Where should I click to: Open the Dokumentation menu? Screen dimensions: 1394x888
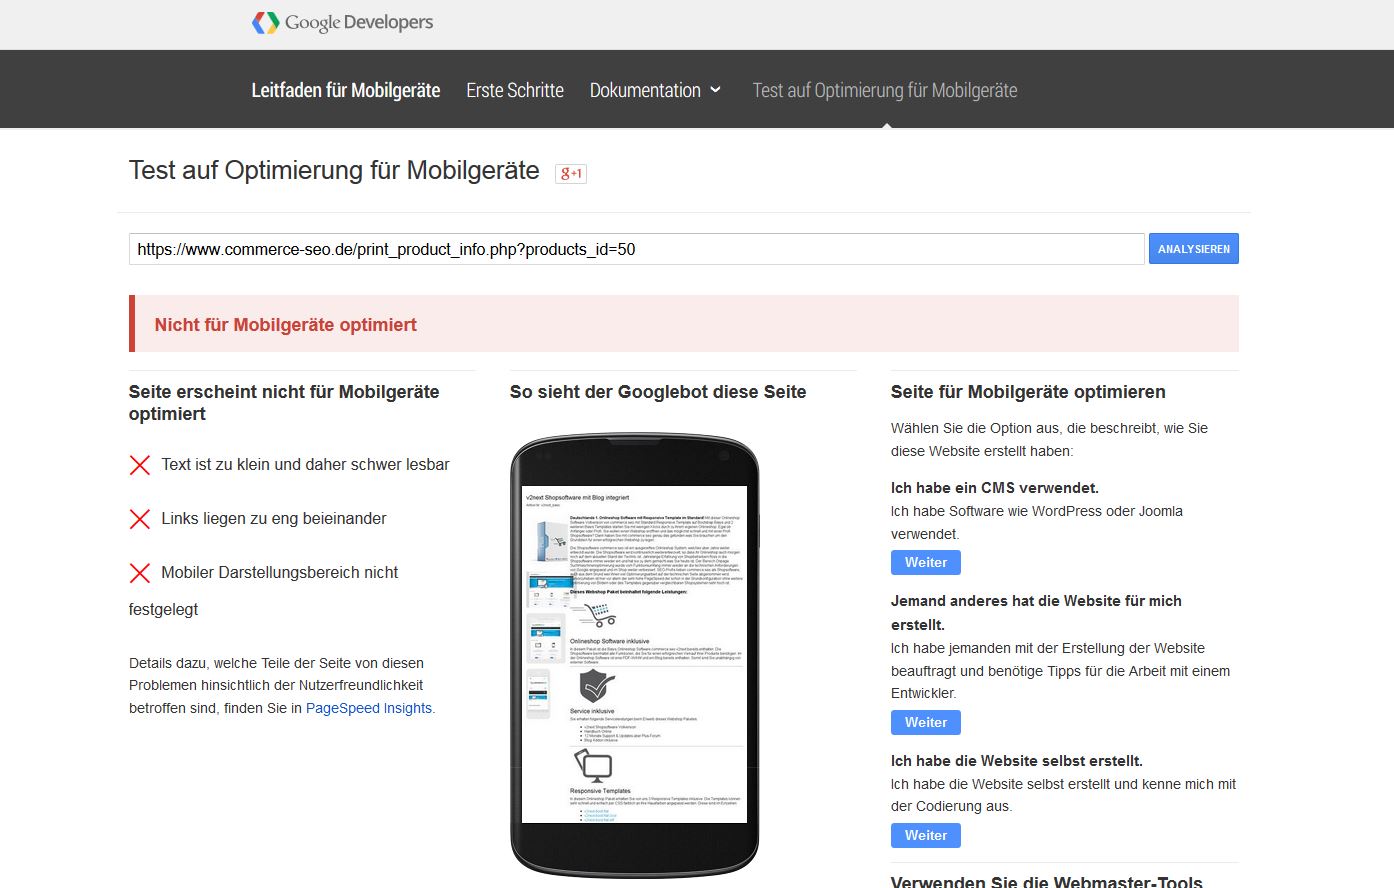click(645, 91)
